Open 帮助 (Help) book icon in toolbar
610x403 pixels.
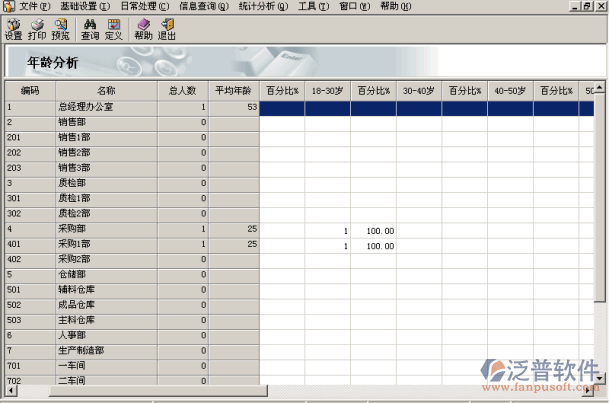pos(143,29)
